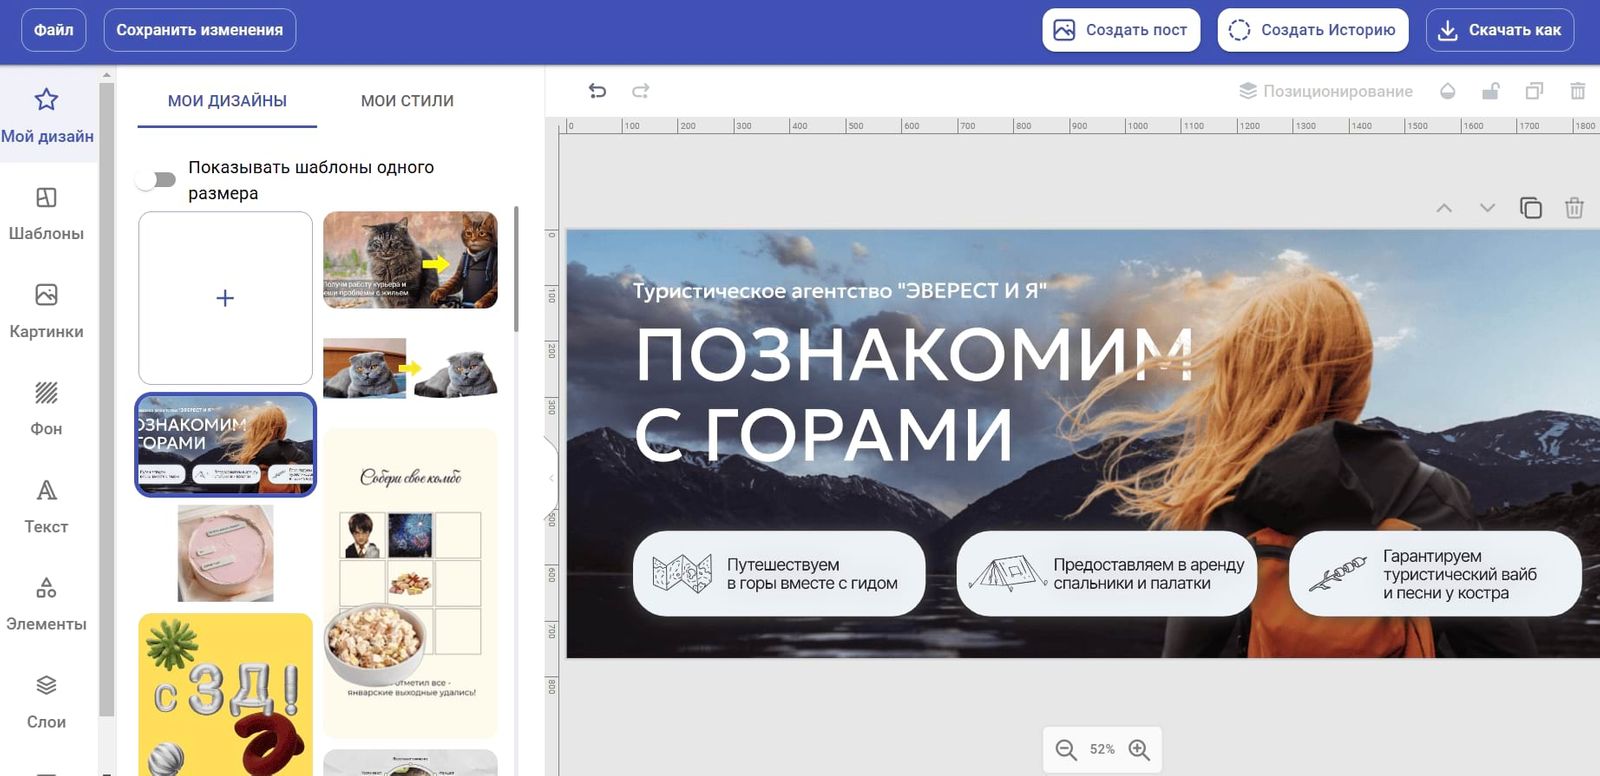
Task: Click the Создать пост button
Action: coord(1121,30)
